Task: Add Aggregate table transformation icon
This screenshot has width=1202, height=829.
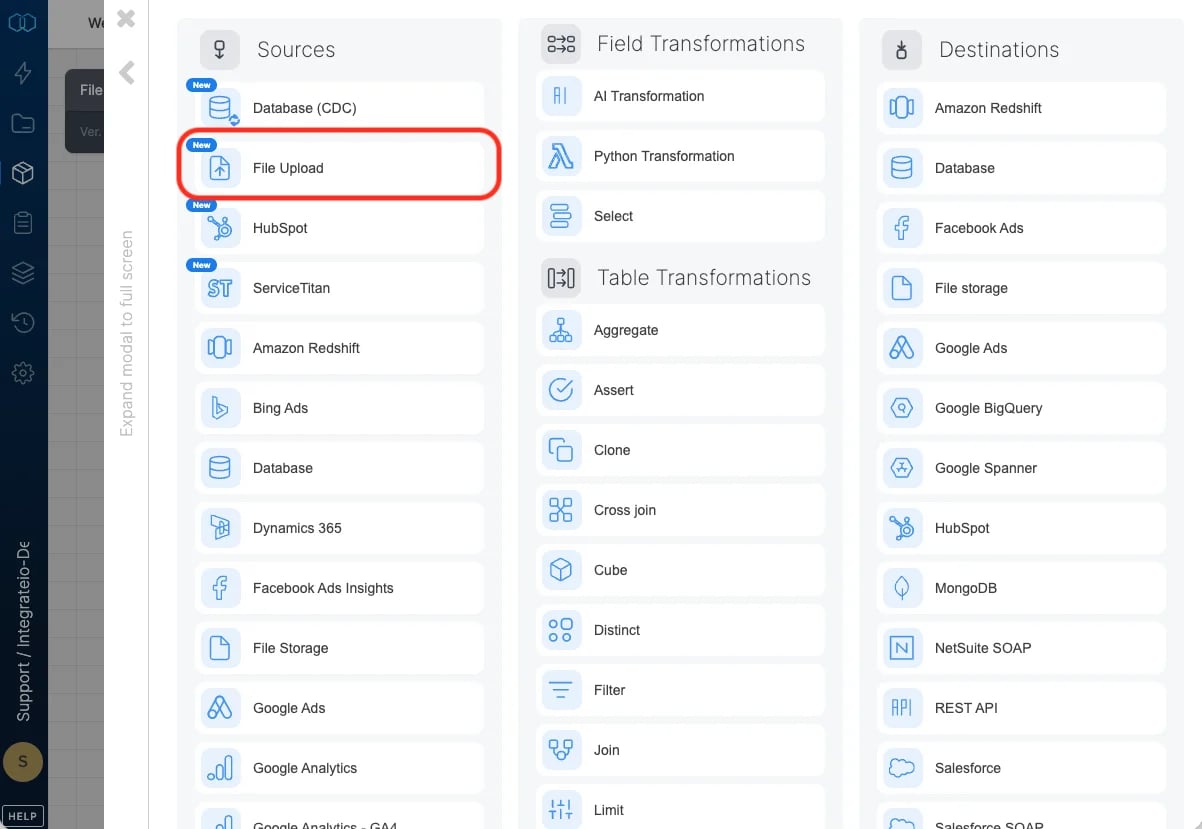Action: (x=561, y=330)
